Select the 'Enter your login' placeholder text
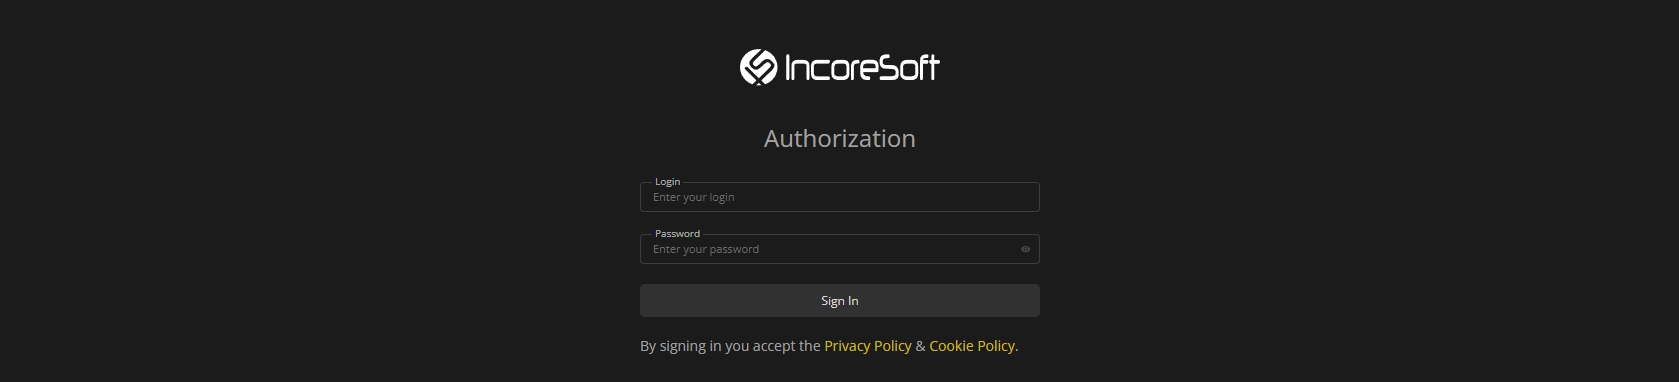 (x=693, y=197)
